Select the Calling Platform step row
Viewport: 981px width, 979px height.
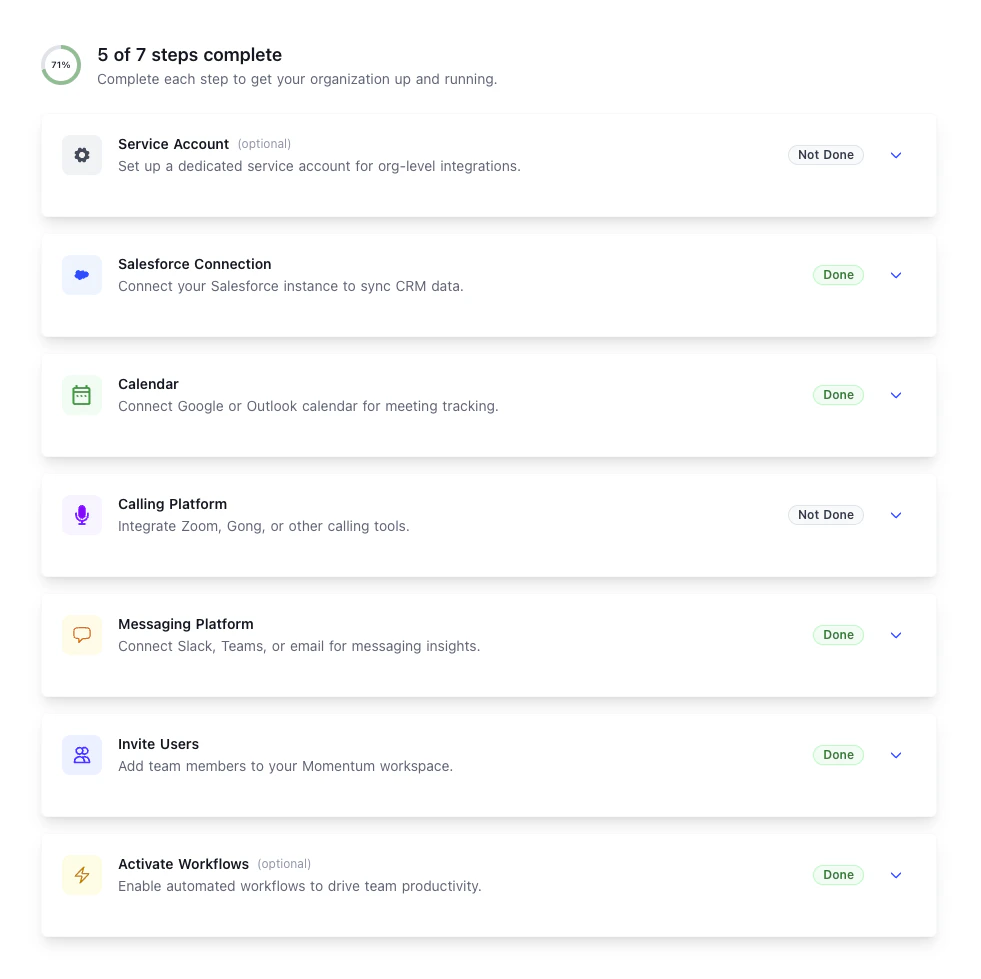[488, 514]
